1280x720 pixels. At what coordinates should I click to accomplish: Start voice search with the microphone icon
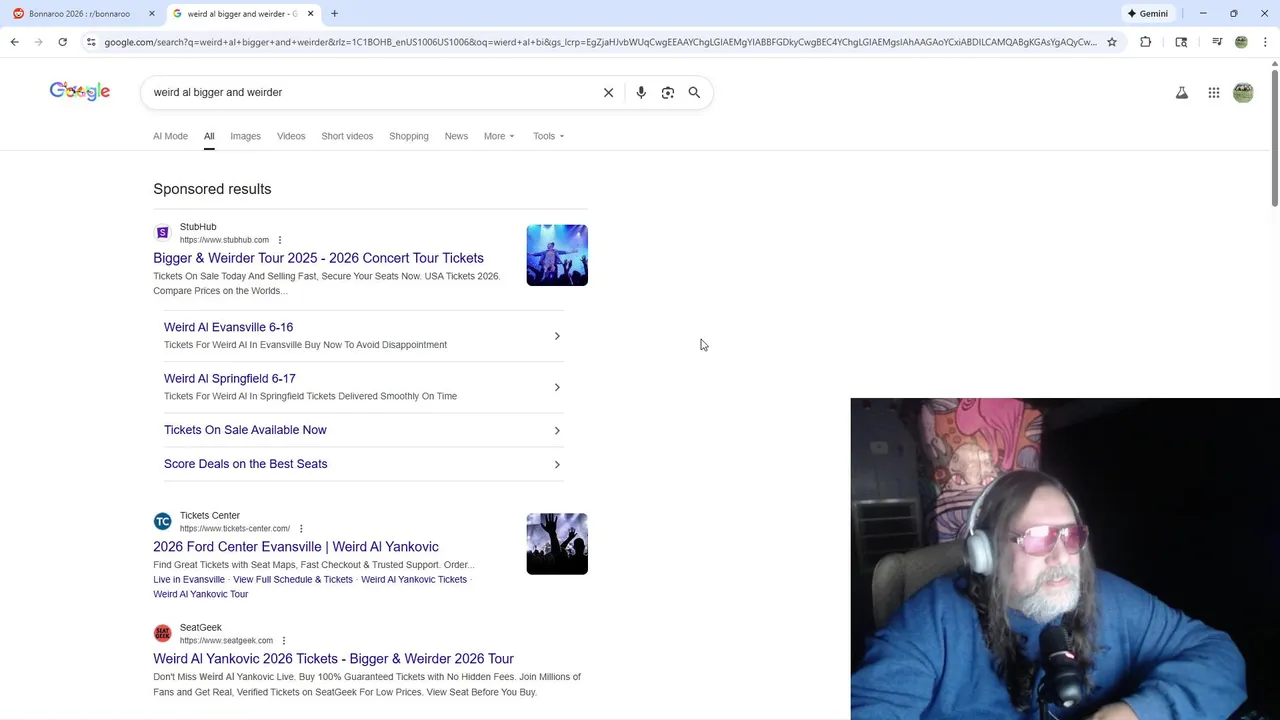coord(641,92)
